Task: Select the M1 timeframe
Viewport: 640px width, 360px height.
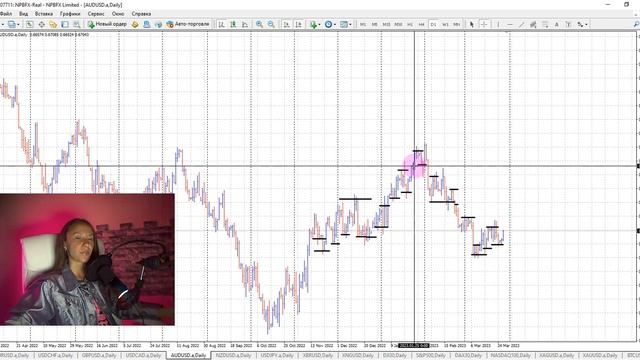Action: [363, 24]
